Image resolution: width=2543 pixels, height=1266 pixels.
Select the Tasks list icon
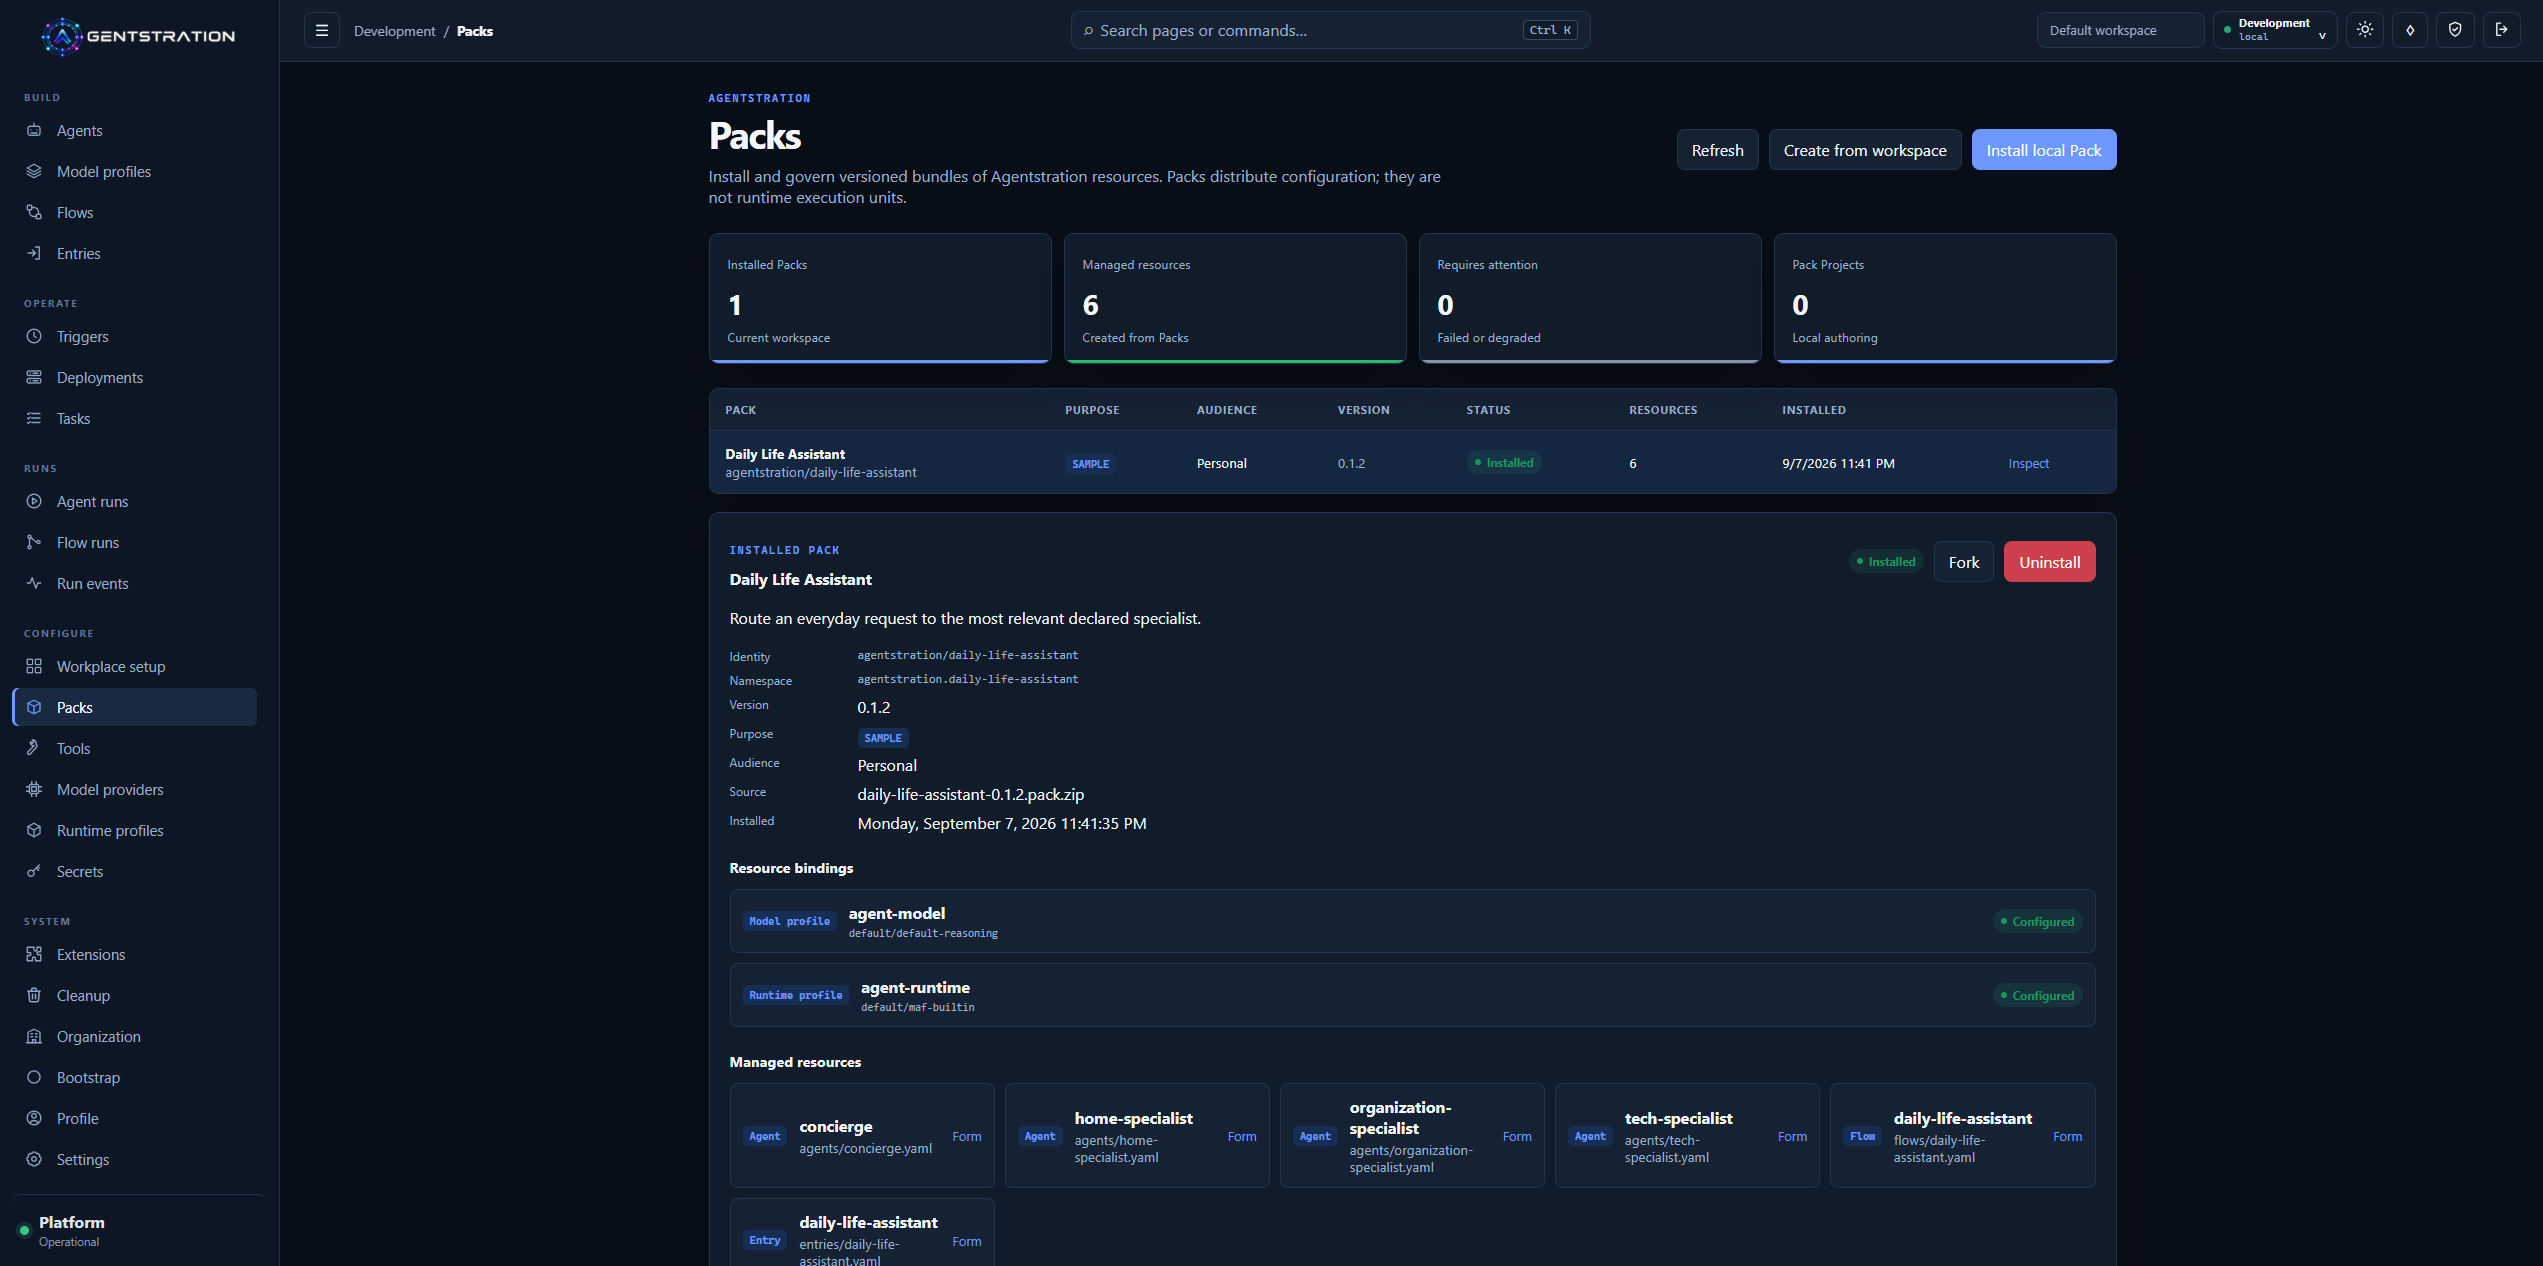(x=34, y=418)
